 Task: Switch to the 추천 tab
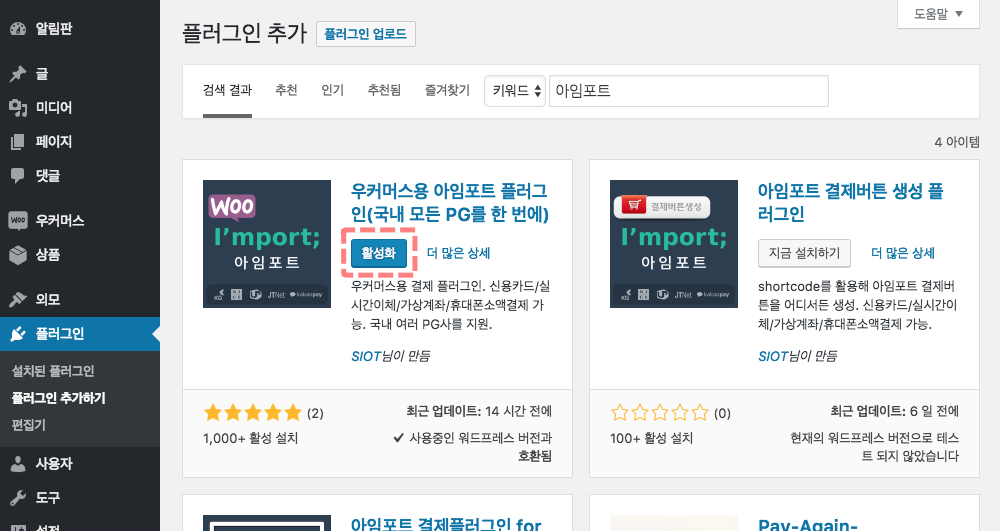(286, 91)
